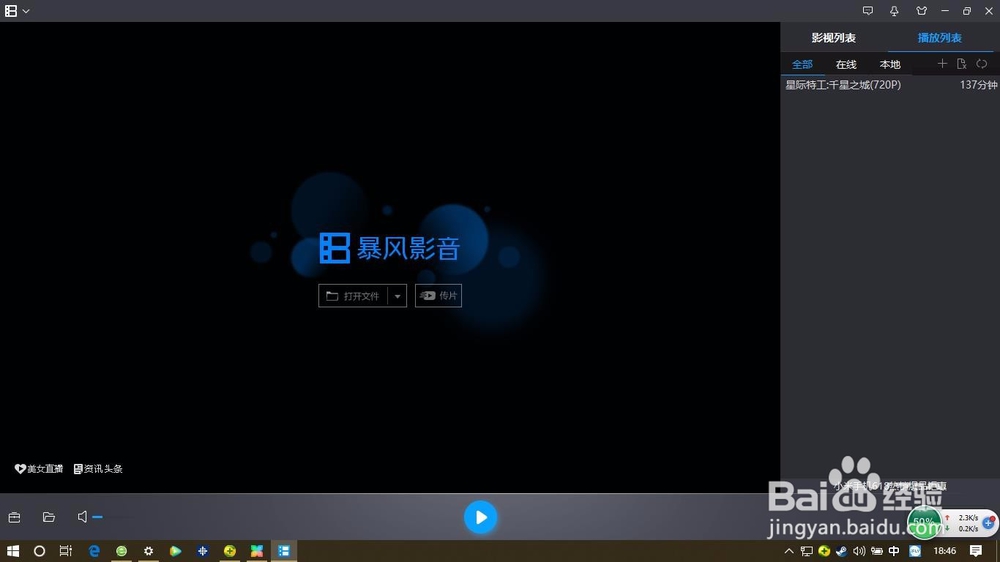Click the open-folder icon in the control bar

(48, 517)
